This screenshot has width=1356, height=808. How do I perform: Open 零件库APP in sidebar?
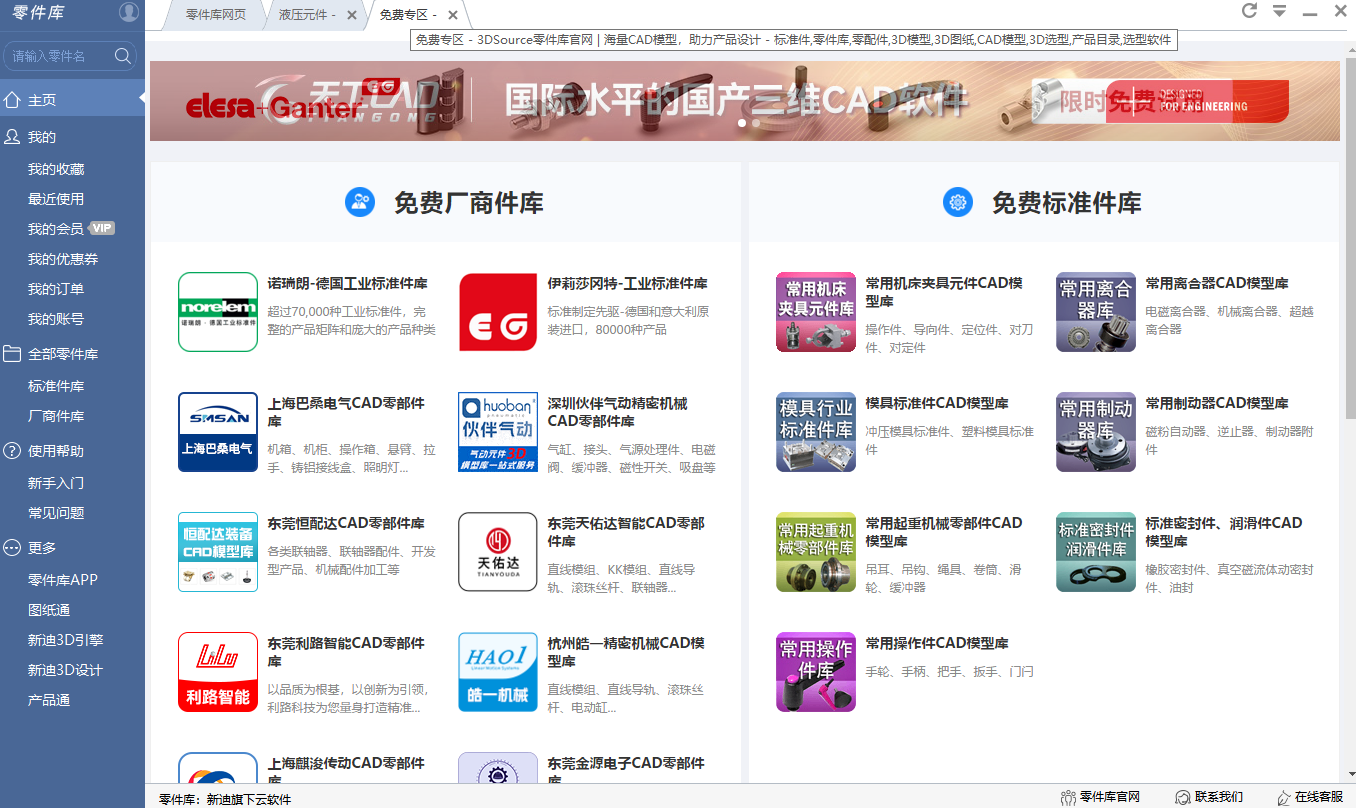(x=63, y=580)
